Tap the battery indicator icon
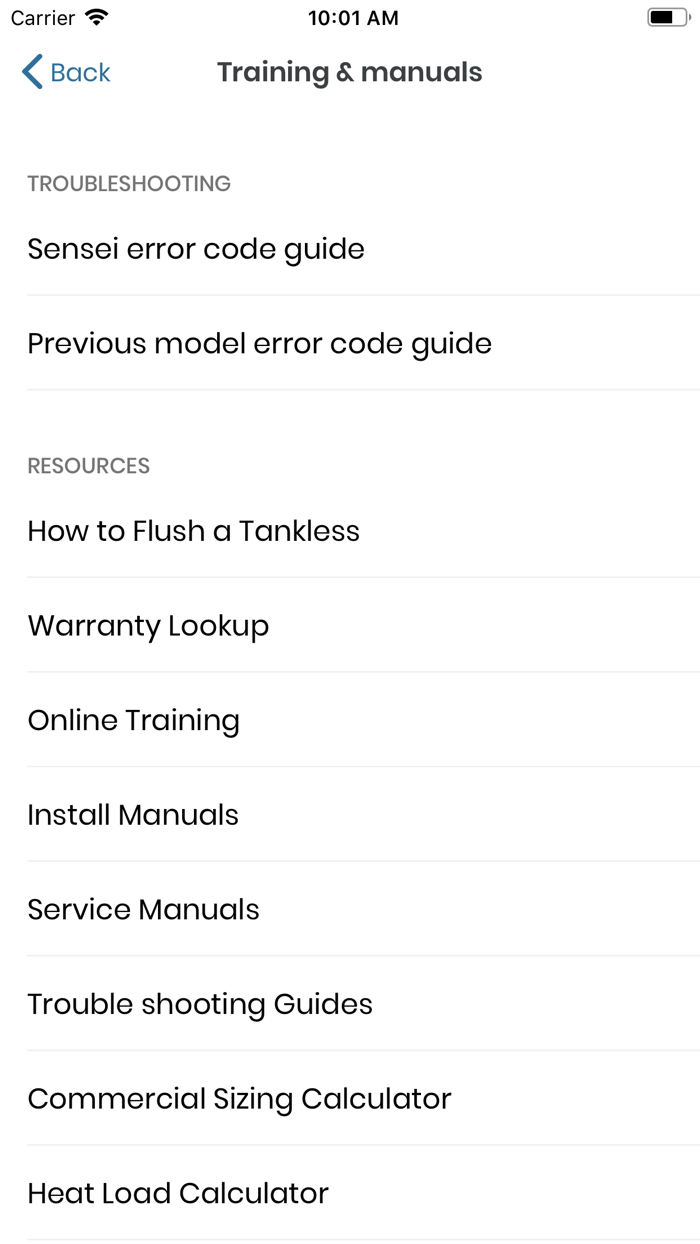The height and width of the screenshot is (1244, 700). coord(665,18)
